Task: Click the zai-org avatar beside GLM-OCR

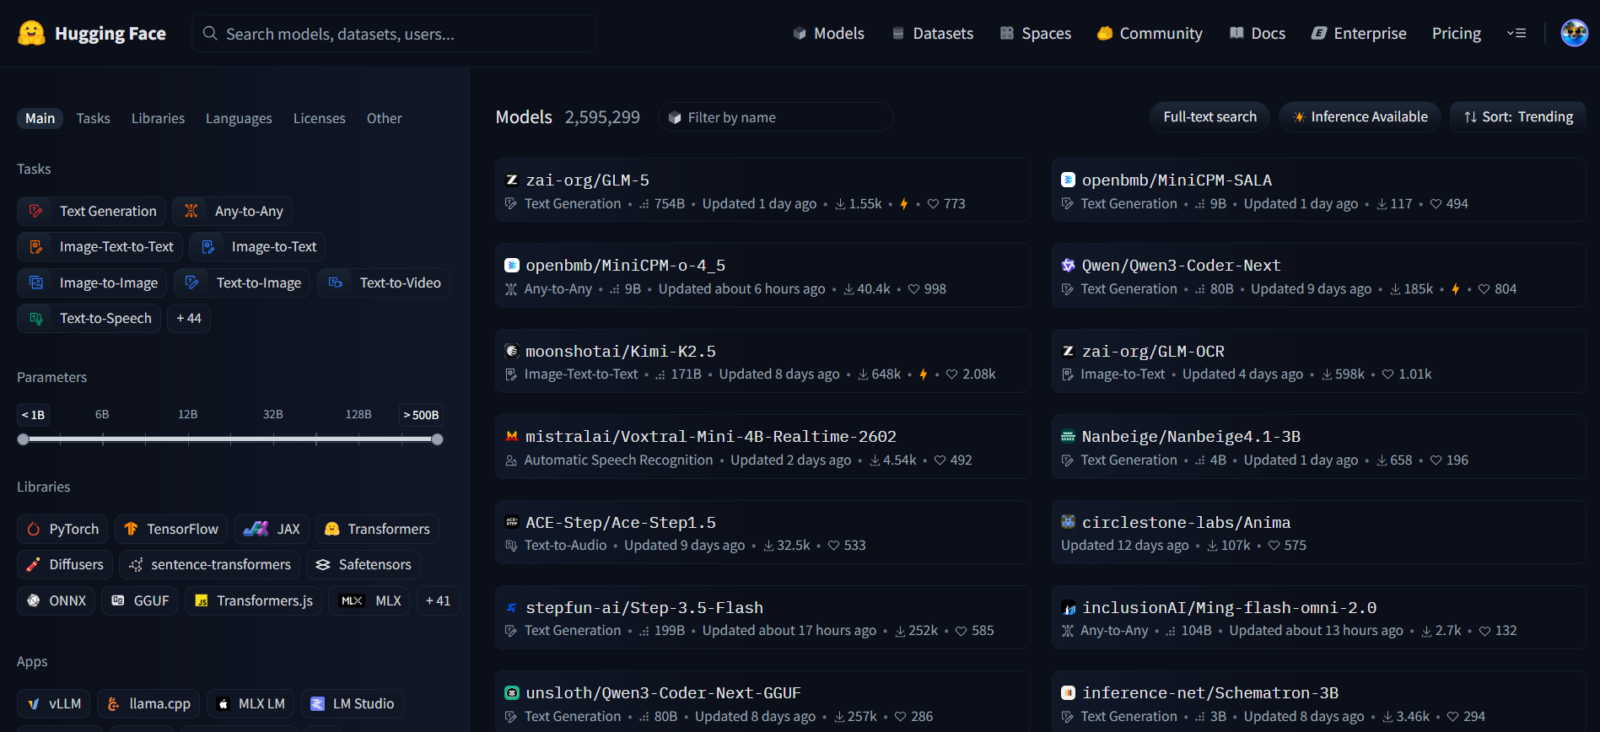Action: coord(1068,351)
